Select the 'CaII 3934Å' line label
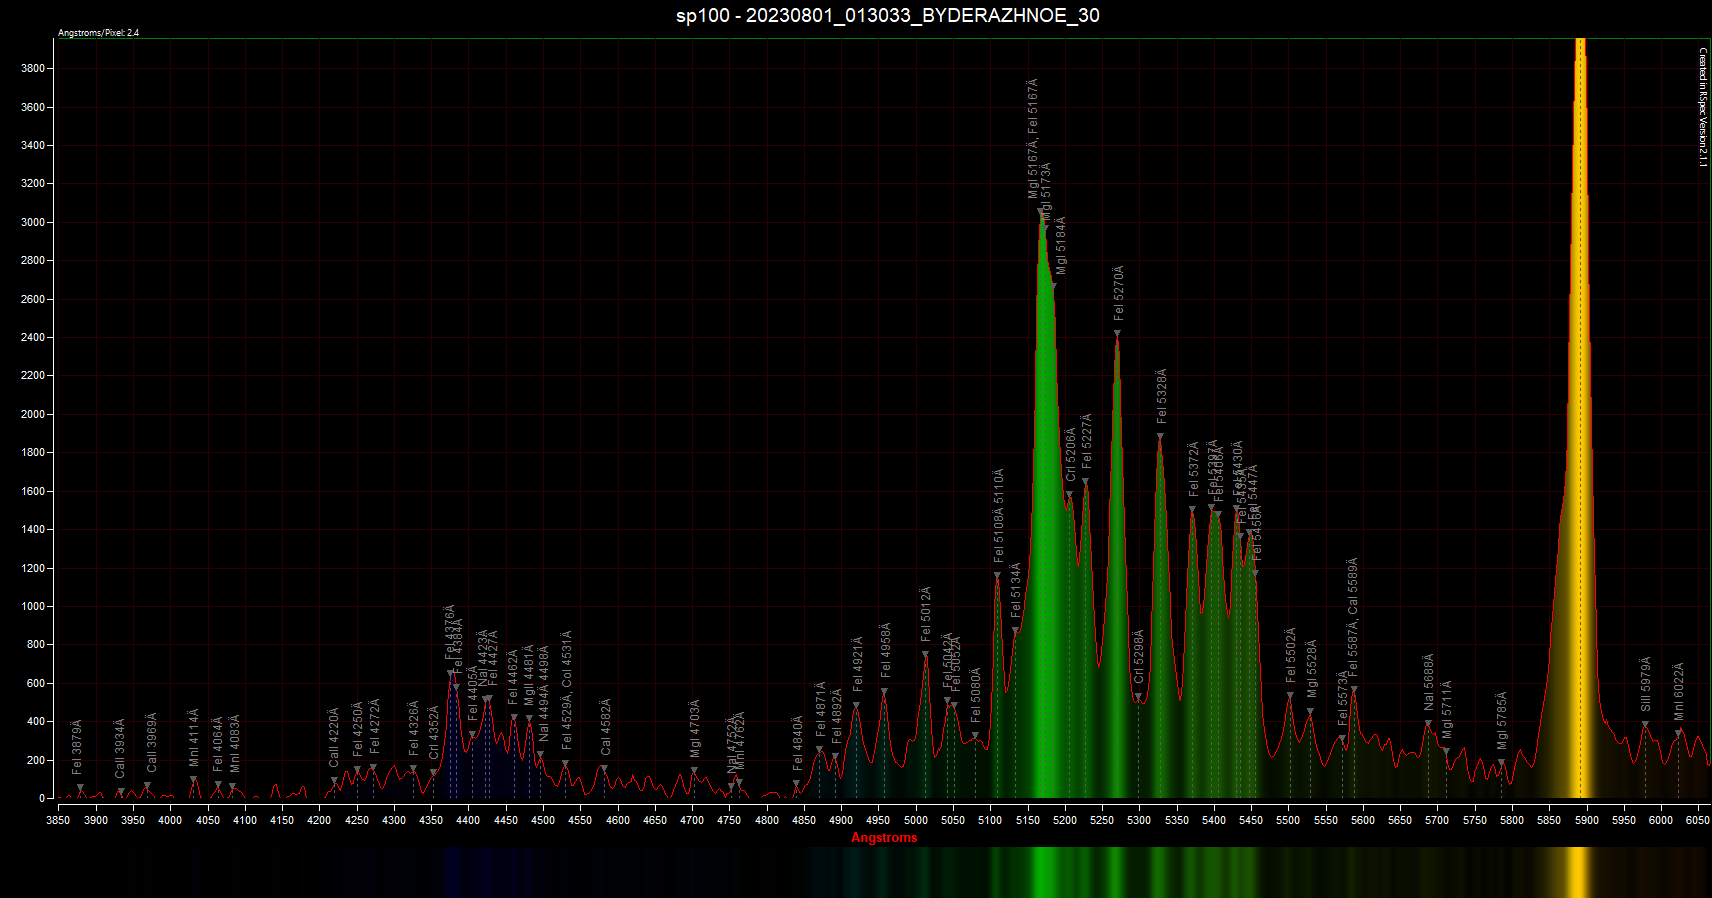The width and height of the screenshot is (1712, 898). (x=120, y=748)
